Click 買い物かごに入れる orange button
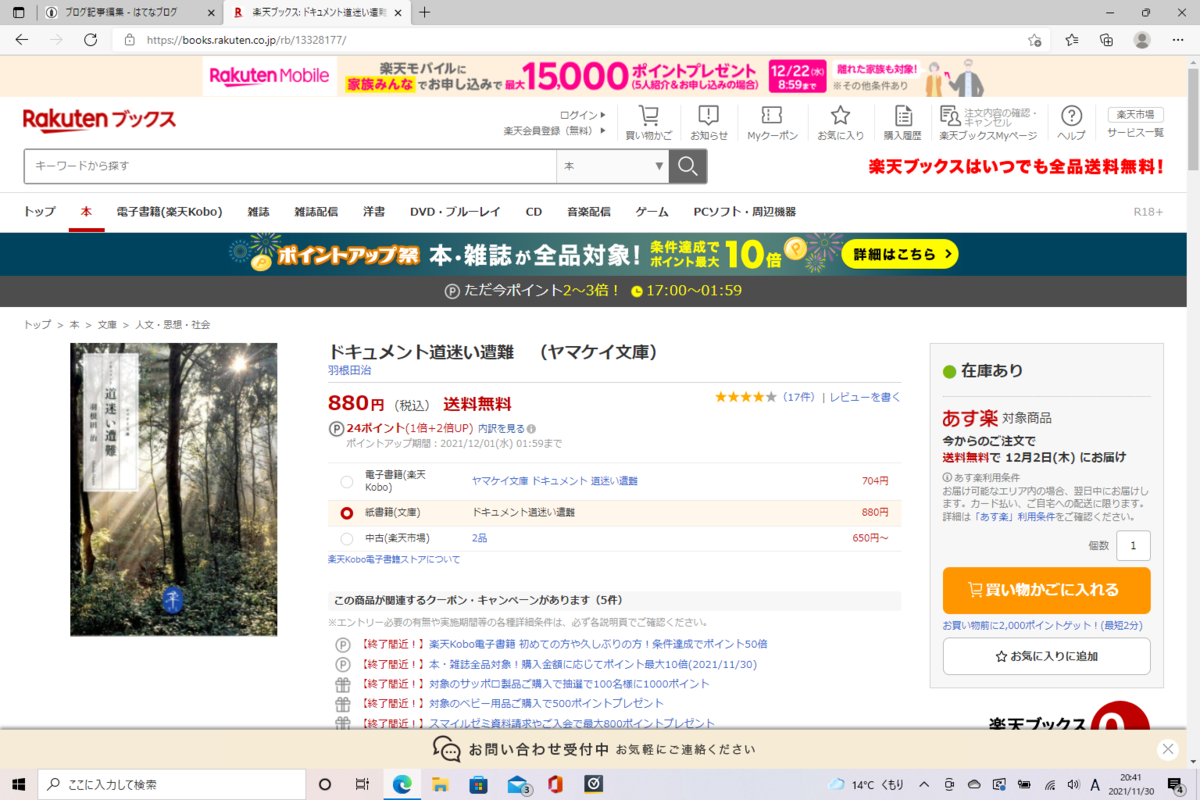The height and width of the screenshot is (800, 1200). (1046, 590)
